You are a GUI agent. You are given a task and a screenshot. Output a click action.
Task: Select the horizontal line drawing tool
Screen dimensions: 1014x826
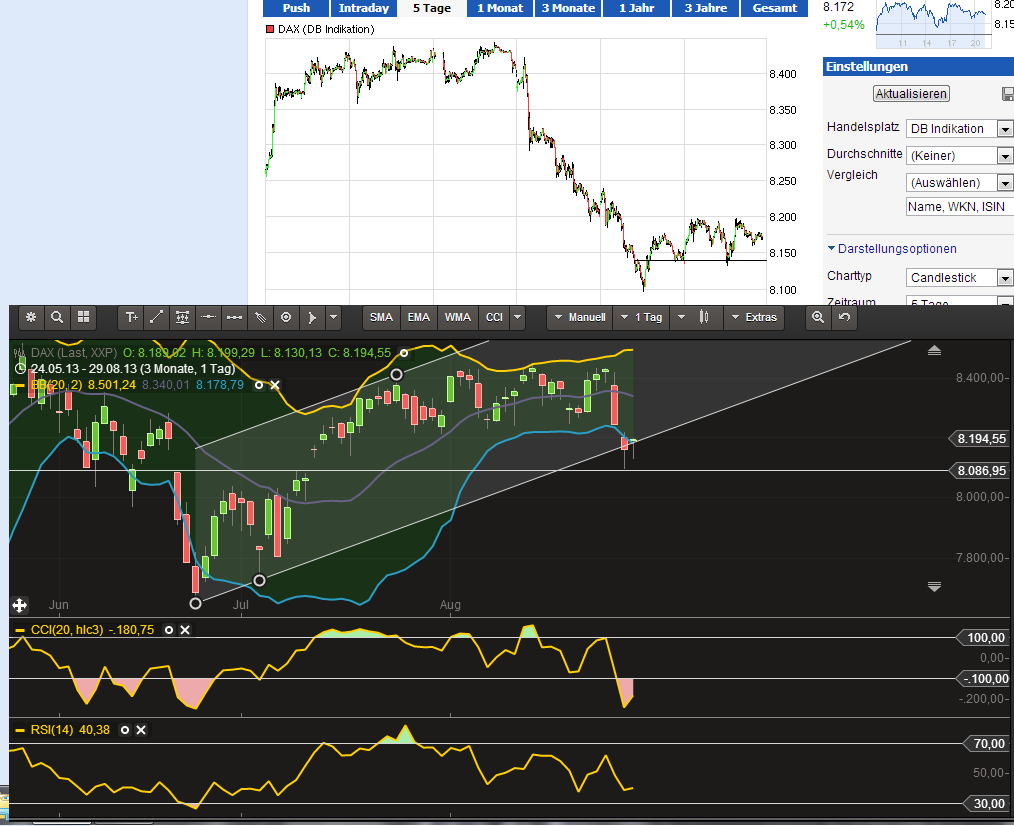point(207,317)
